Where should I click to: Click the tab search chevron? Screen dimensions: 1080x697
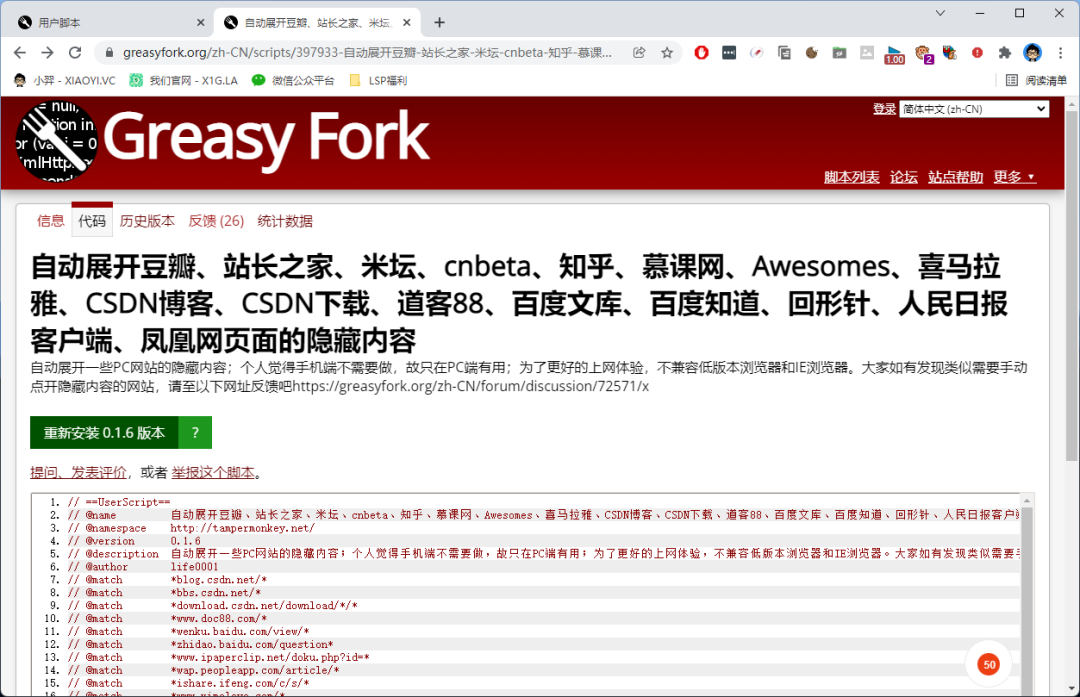click(x=940, y=13)
